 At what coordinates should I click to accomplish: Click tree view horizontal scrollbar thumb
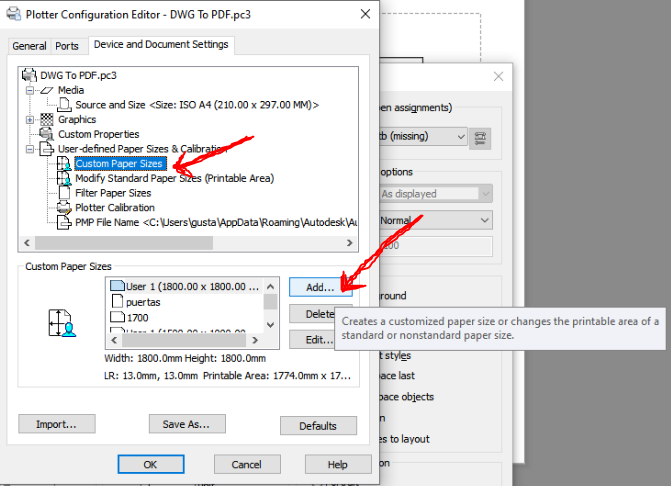[124, 243]
